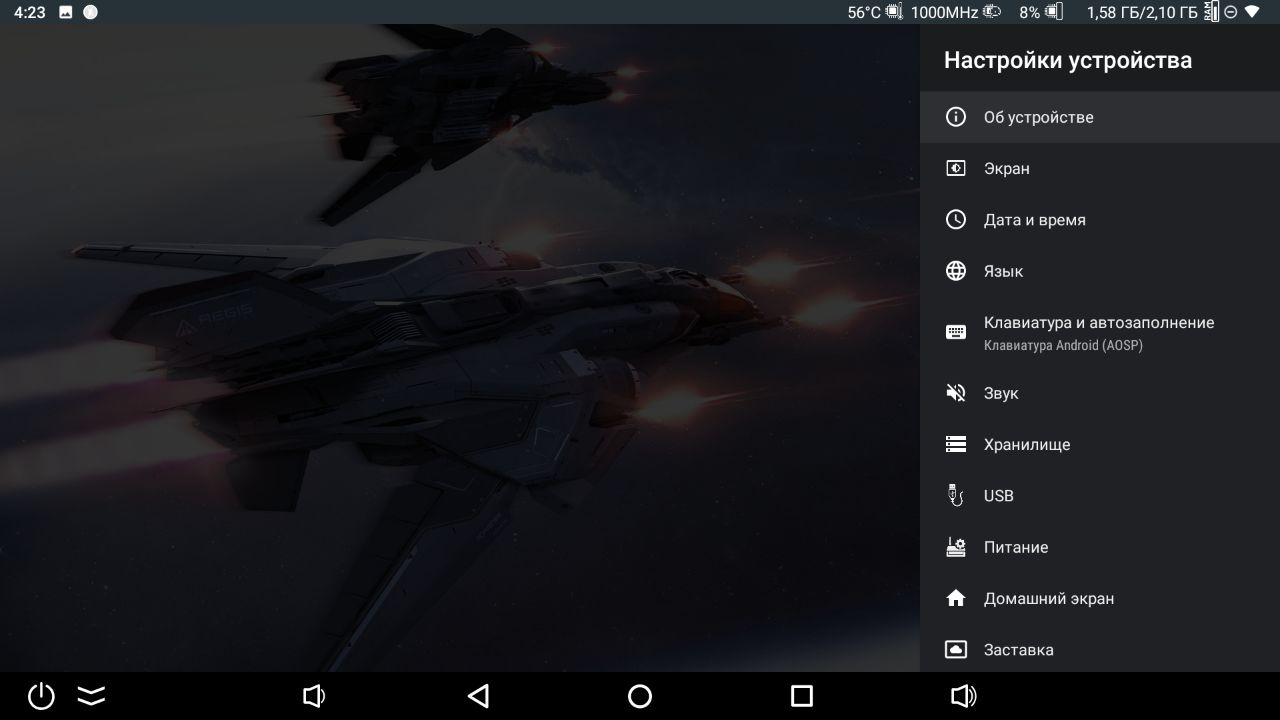Tap the keyboard icon for Клавиатура и автозаполнение

point(956,333)
